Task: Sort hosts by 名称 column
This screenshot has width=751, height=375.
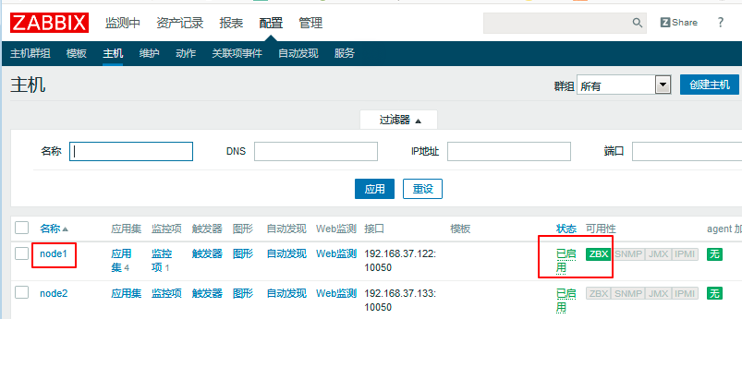Action: coord(54,229)
